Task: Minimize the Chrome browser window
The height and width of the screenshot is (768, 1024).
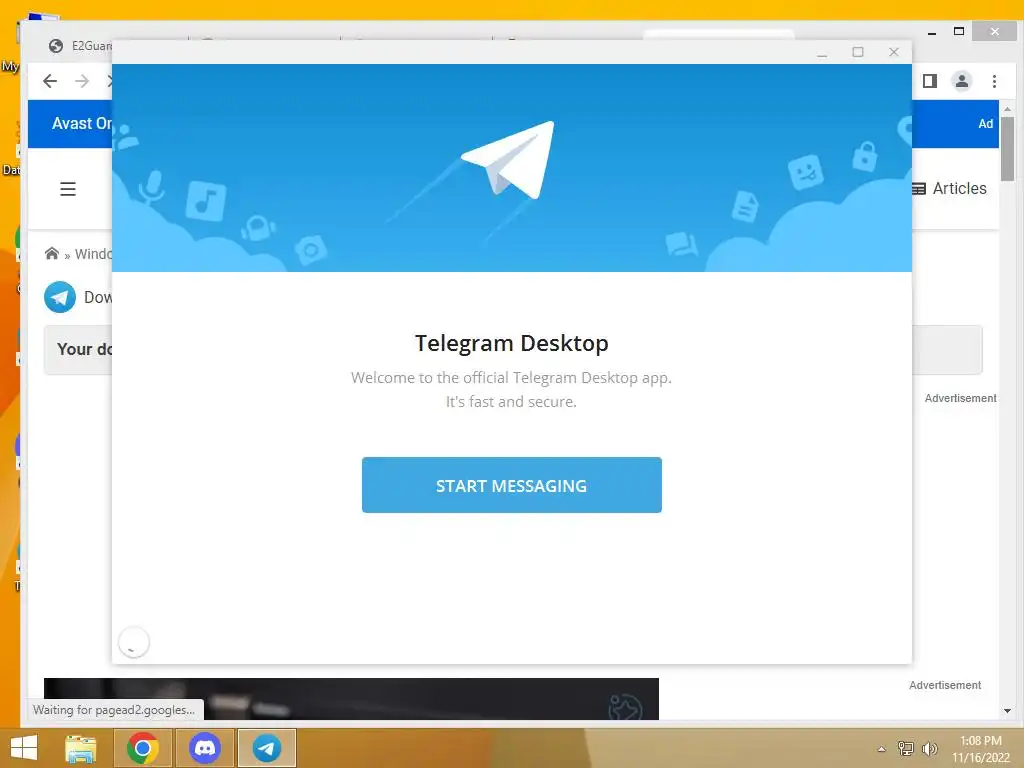Action: [932, 32]
